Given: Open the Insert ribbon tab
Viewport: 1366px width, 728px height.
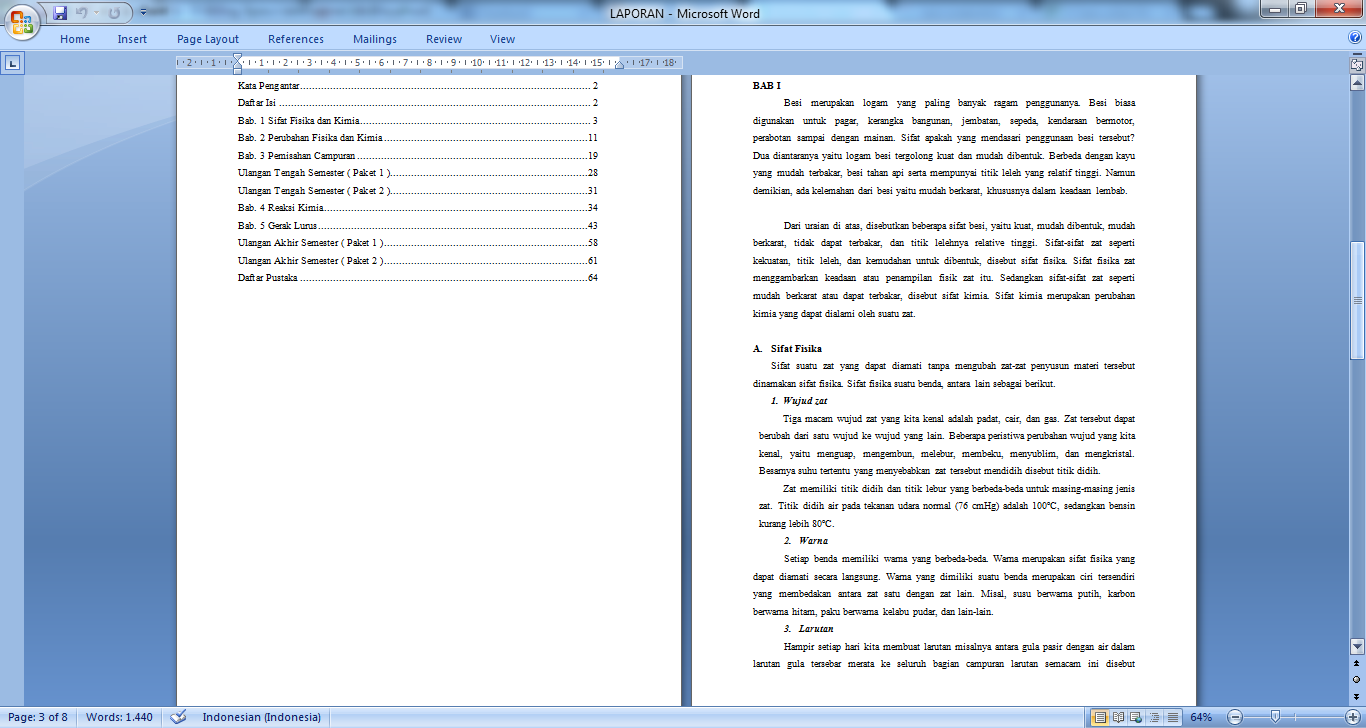Looking at the screenshot, I should point(132,39).
